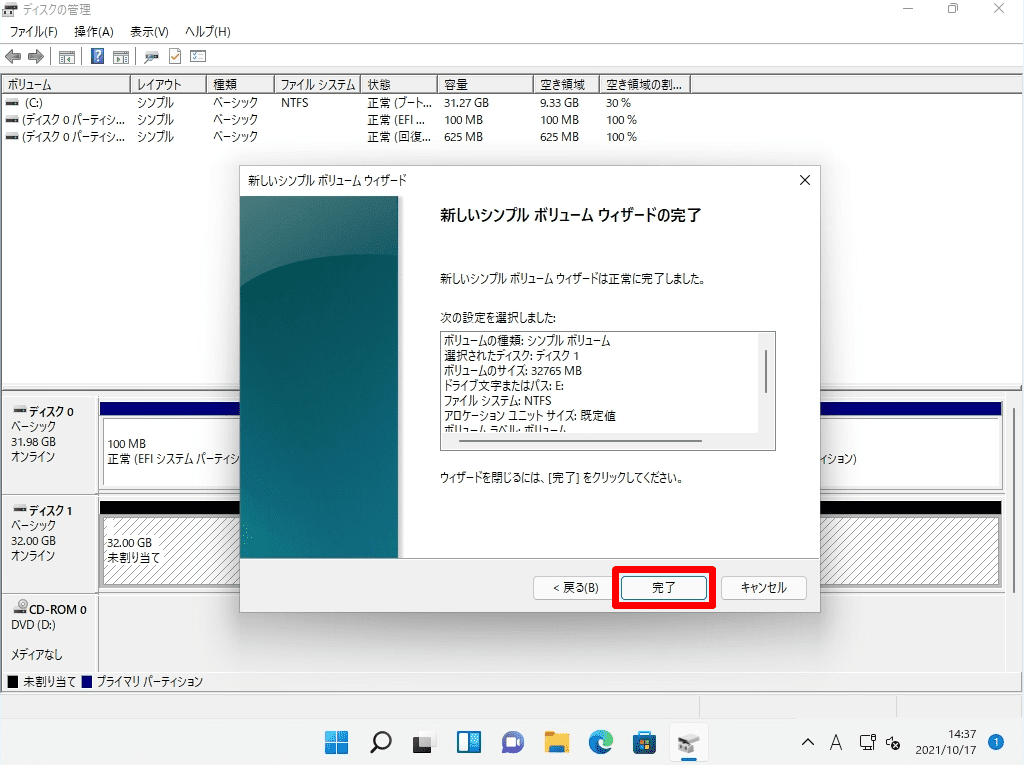Open Help with the blue question mark icon
The width and height of the screenshot is (1024, 765).
(x=97, y=57)
